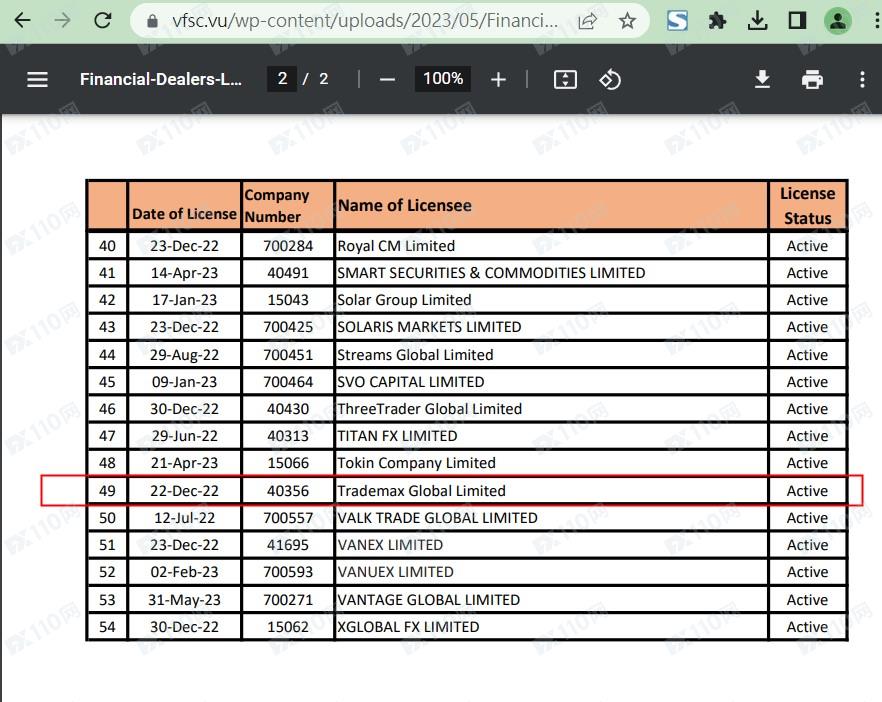Viewport: 882px width, 702px height.
Task: Download the PDF file
Action: pos(762,80)
